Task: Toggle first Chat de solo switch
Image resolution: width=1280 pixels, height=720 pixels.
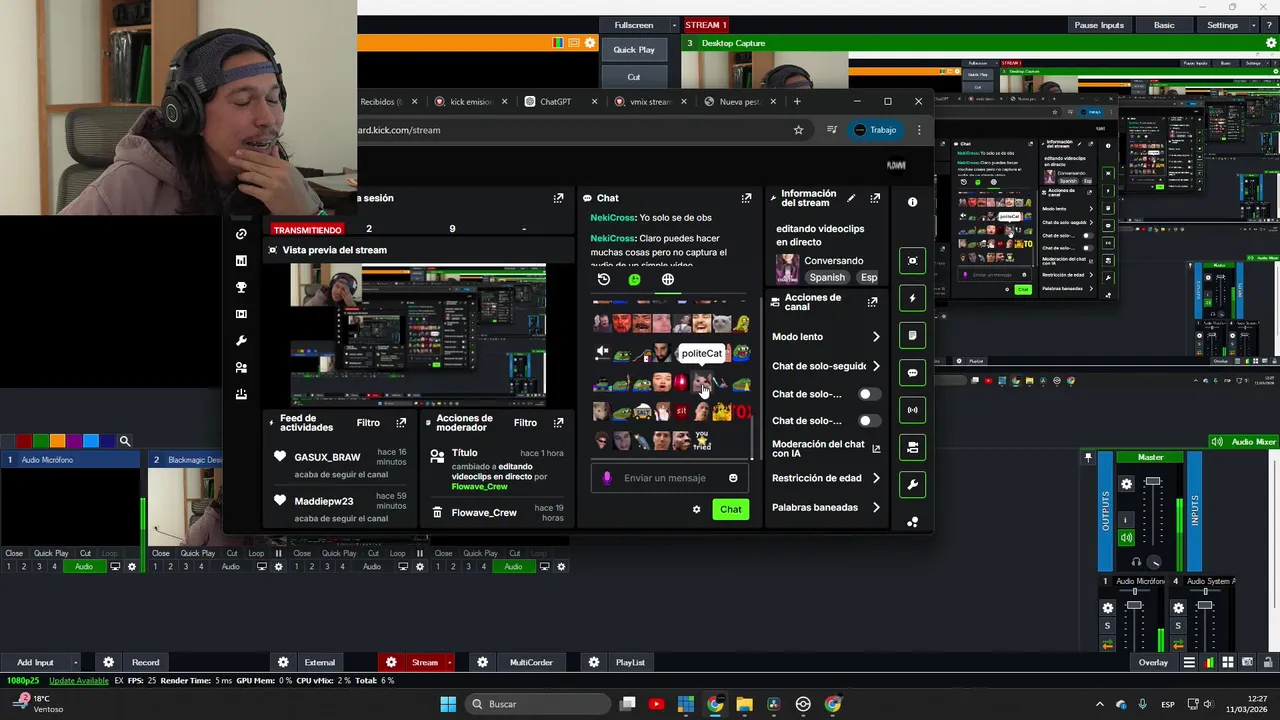Action: 870,394
